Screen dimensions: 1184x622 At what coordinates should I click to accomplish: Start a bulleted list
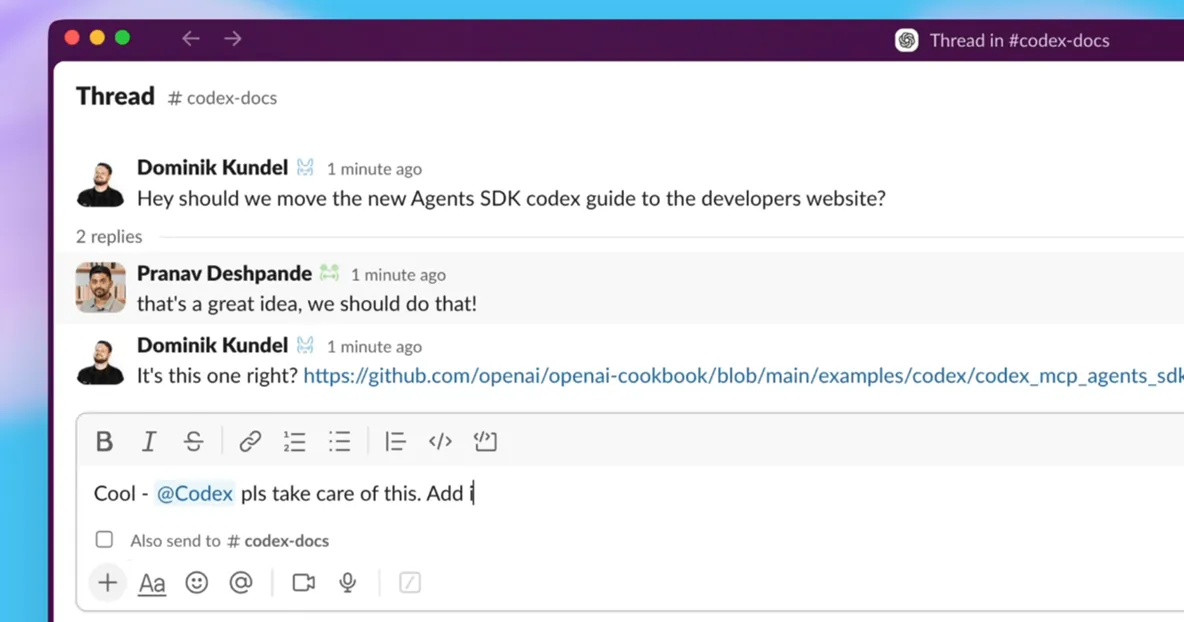click(x=340, y=441)
